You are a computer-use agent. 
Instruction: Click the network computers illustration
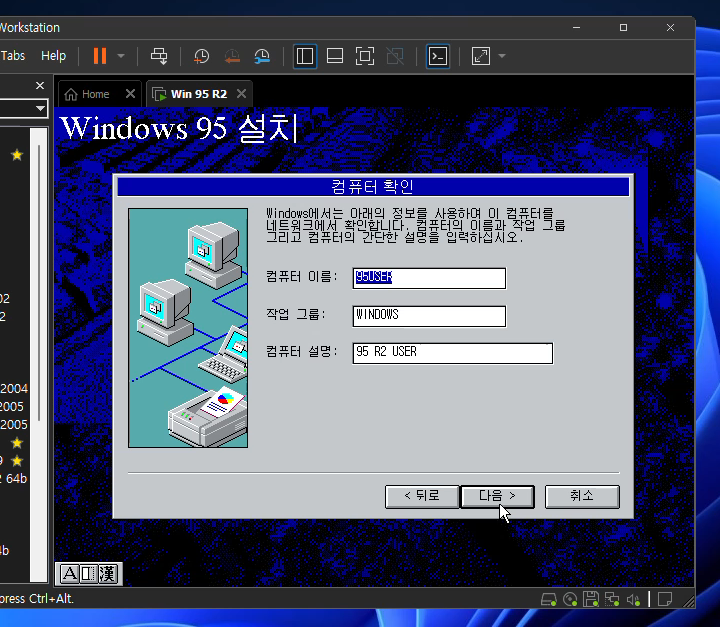point(188,328)
